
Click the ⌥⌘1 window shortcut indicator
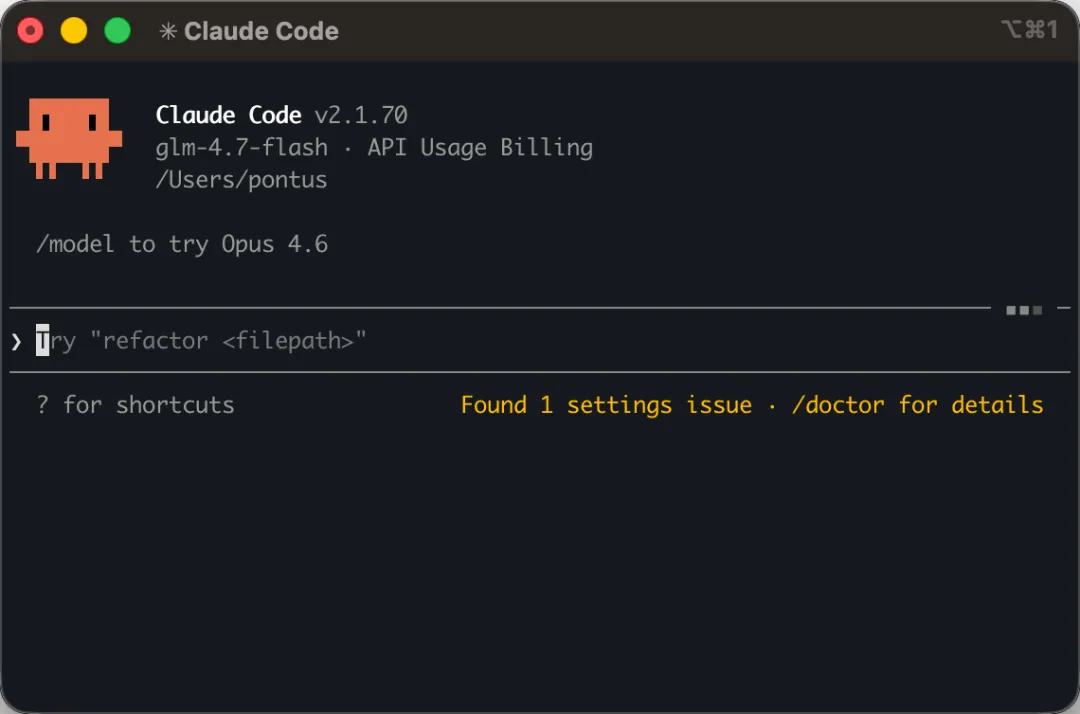1029,30
